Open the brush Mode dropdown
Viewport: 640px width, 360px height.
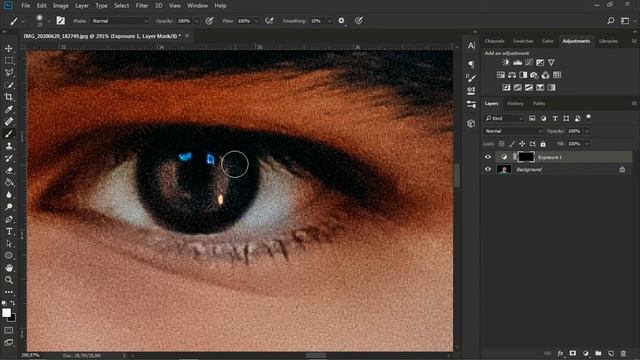tap(120, 21)
